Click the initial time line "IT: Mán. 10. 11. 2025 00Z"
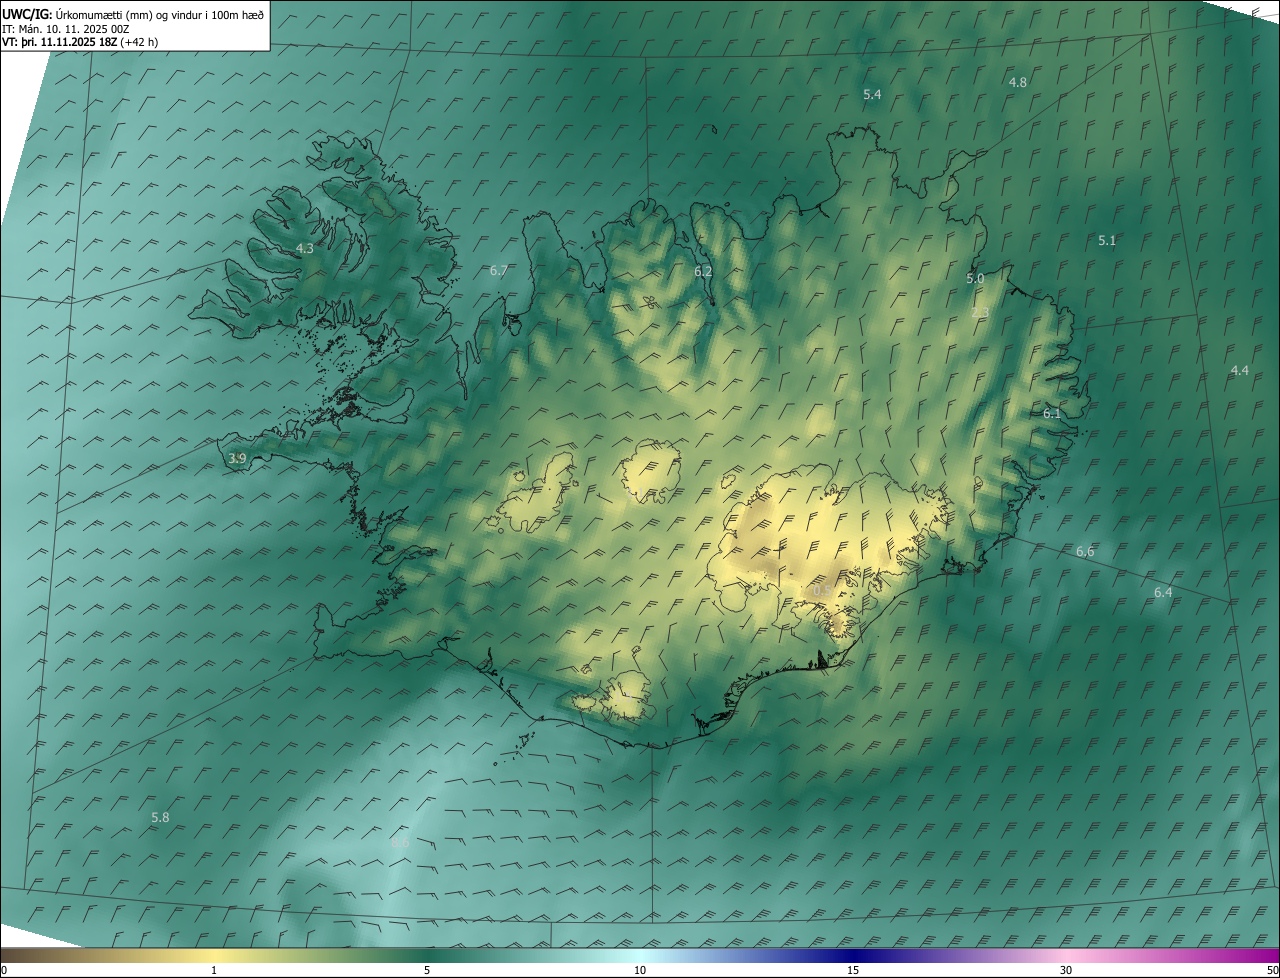The height and width of the screenshot is (978, 1280). [65, 28]
